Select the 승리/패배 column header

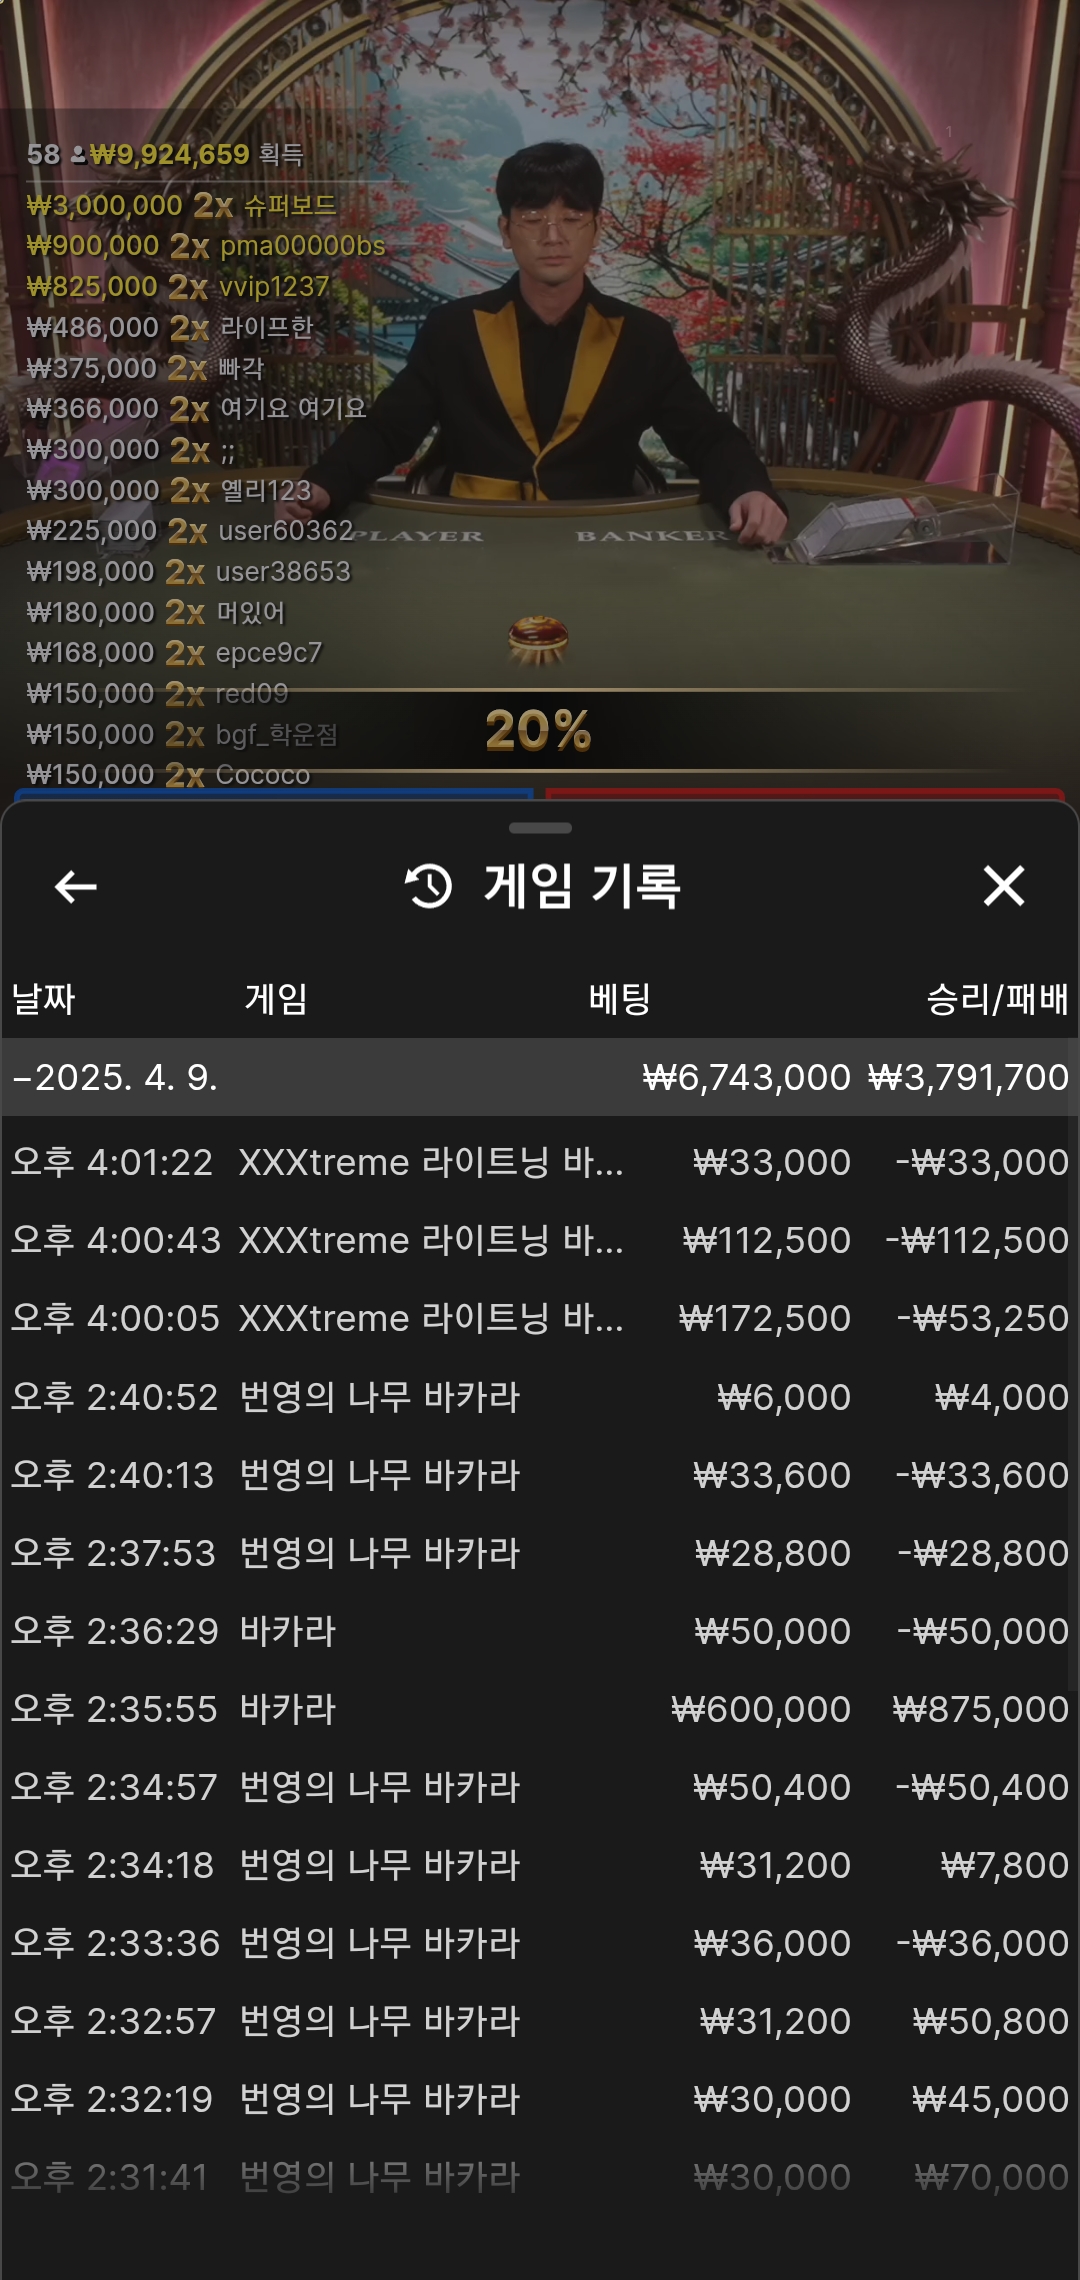tap(997, 998)
